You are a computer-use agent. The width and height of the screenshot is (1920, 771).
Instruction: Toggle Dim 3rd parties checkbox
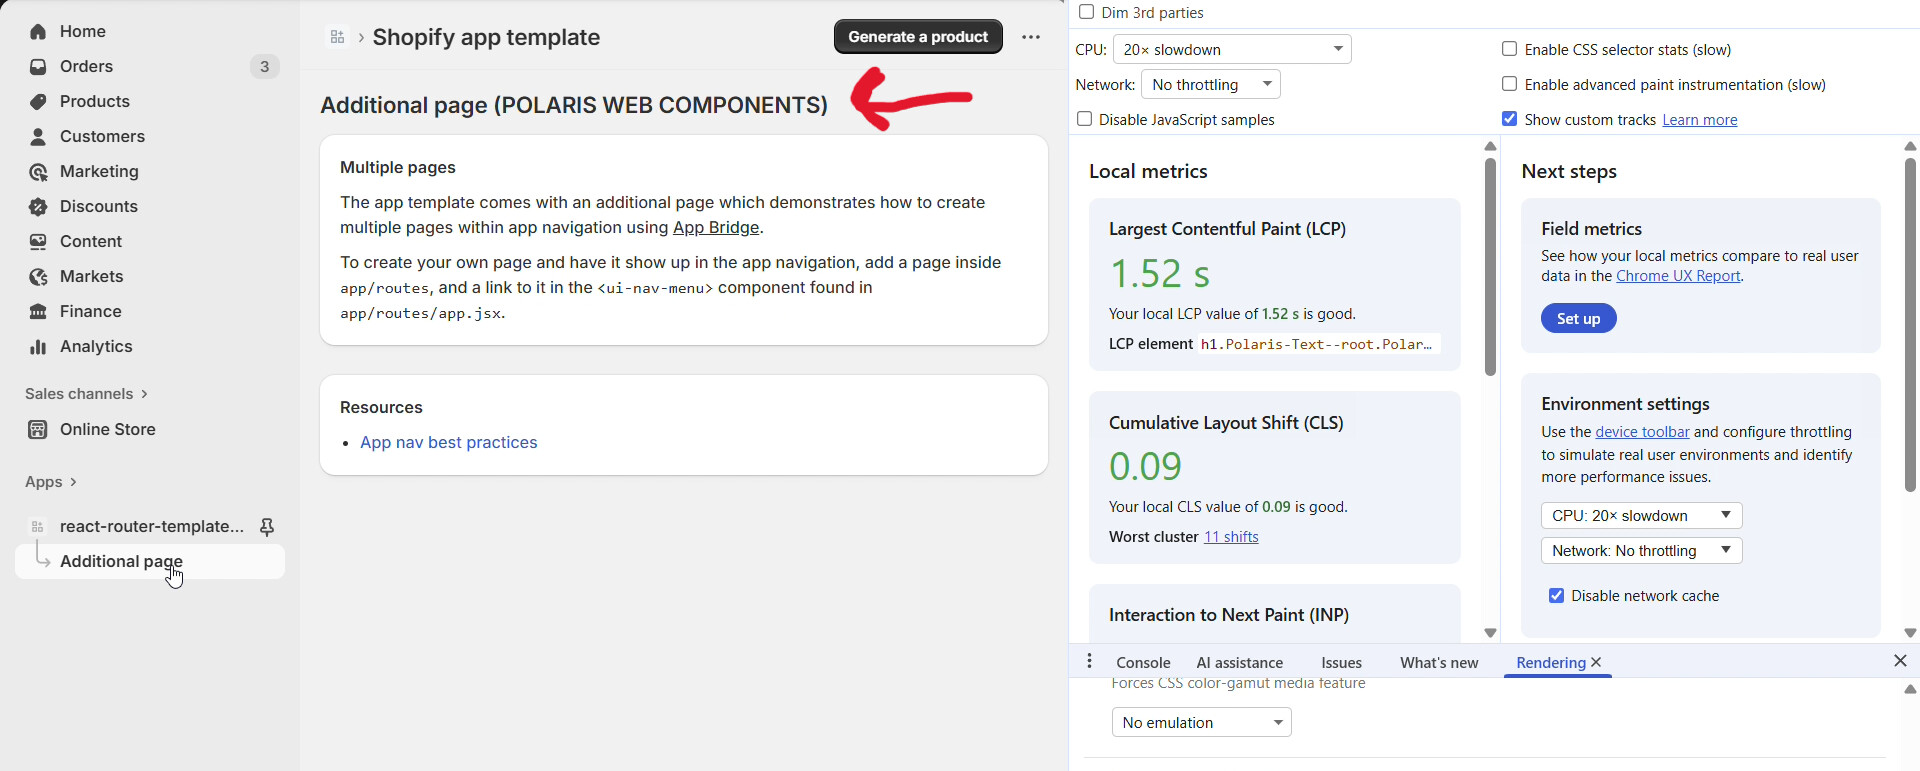point(1086,12)
